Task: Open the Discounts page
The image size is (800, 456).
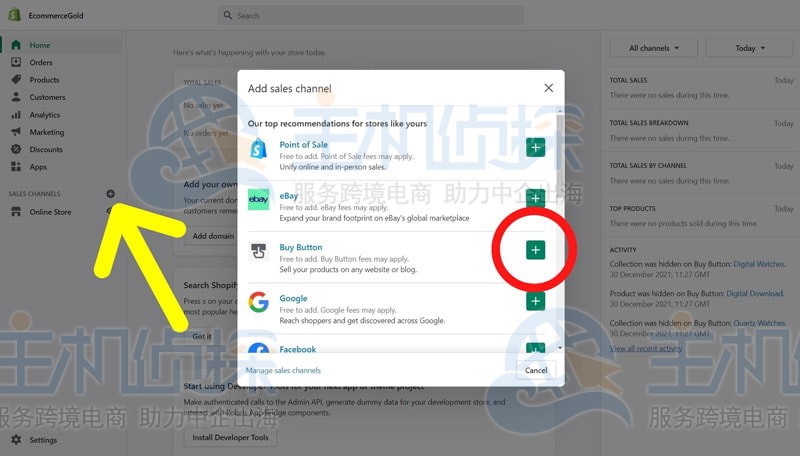Action: 46,149
